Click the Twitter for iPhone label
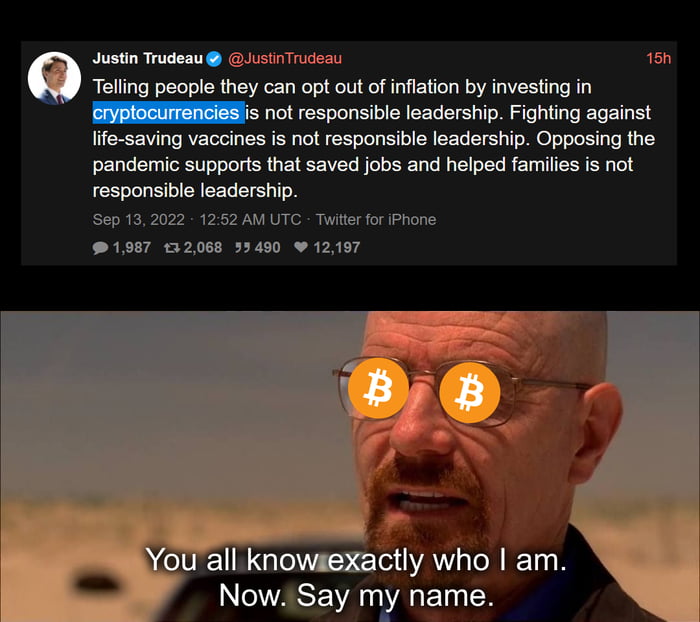 click(376, 220)
